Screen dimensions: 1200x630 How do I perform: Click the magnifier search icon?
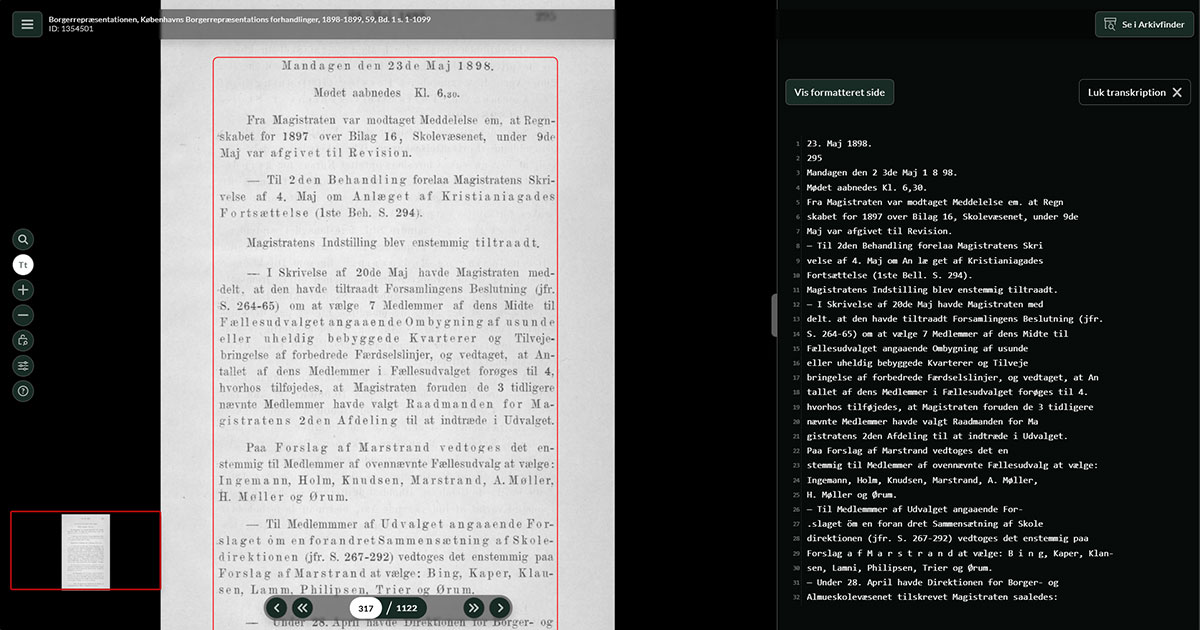coord(23,240)
